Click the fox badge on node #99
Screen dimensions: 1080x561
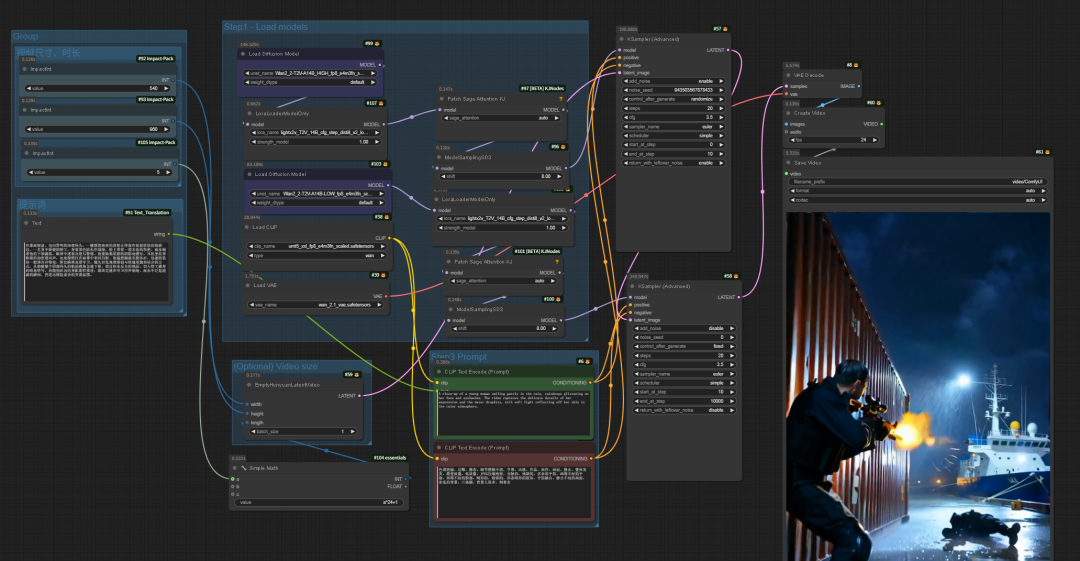tap(377, 43)
